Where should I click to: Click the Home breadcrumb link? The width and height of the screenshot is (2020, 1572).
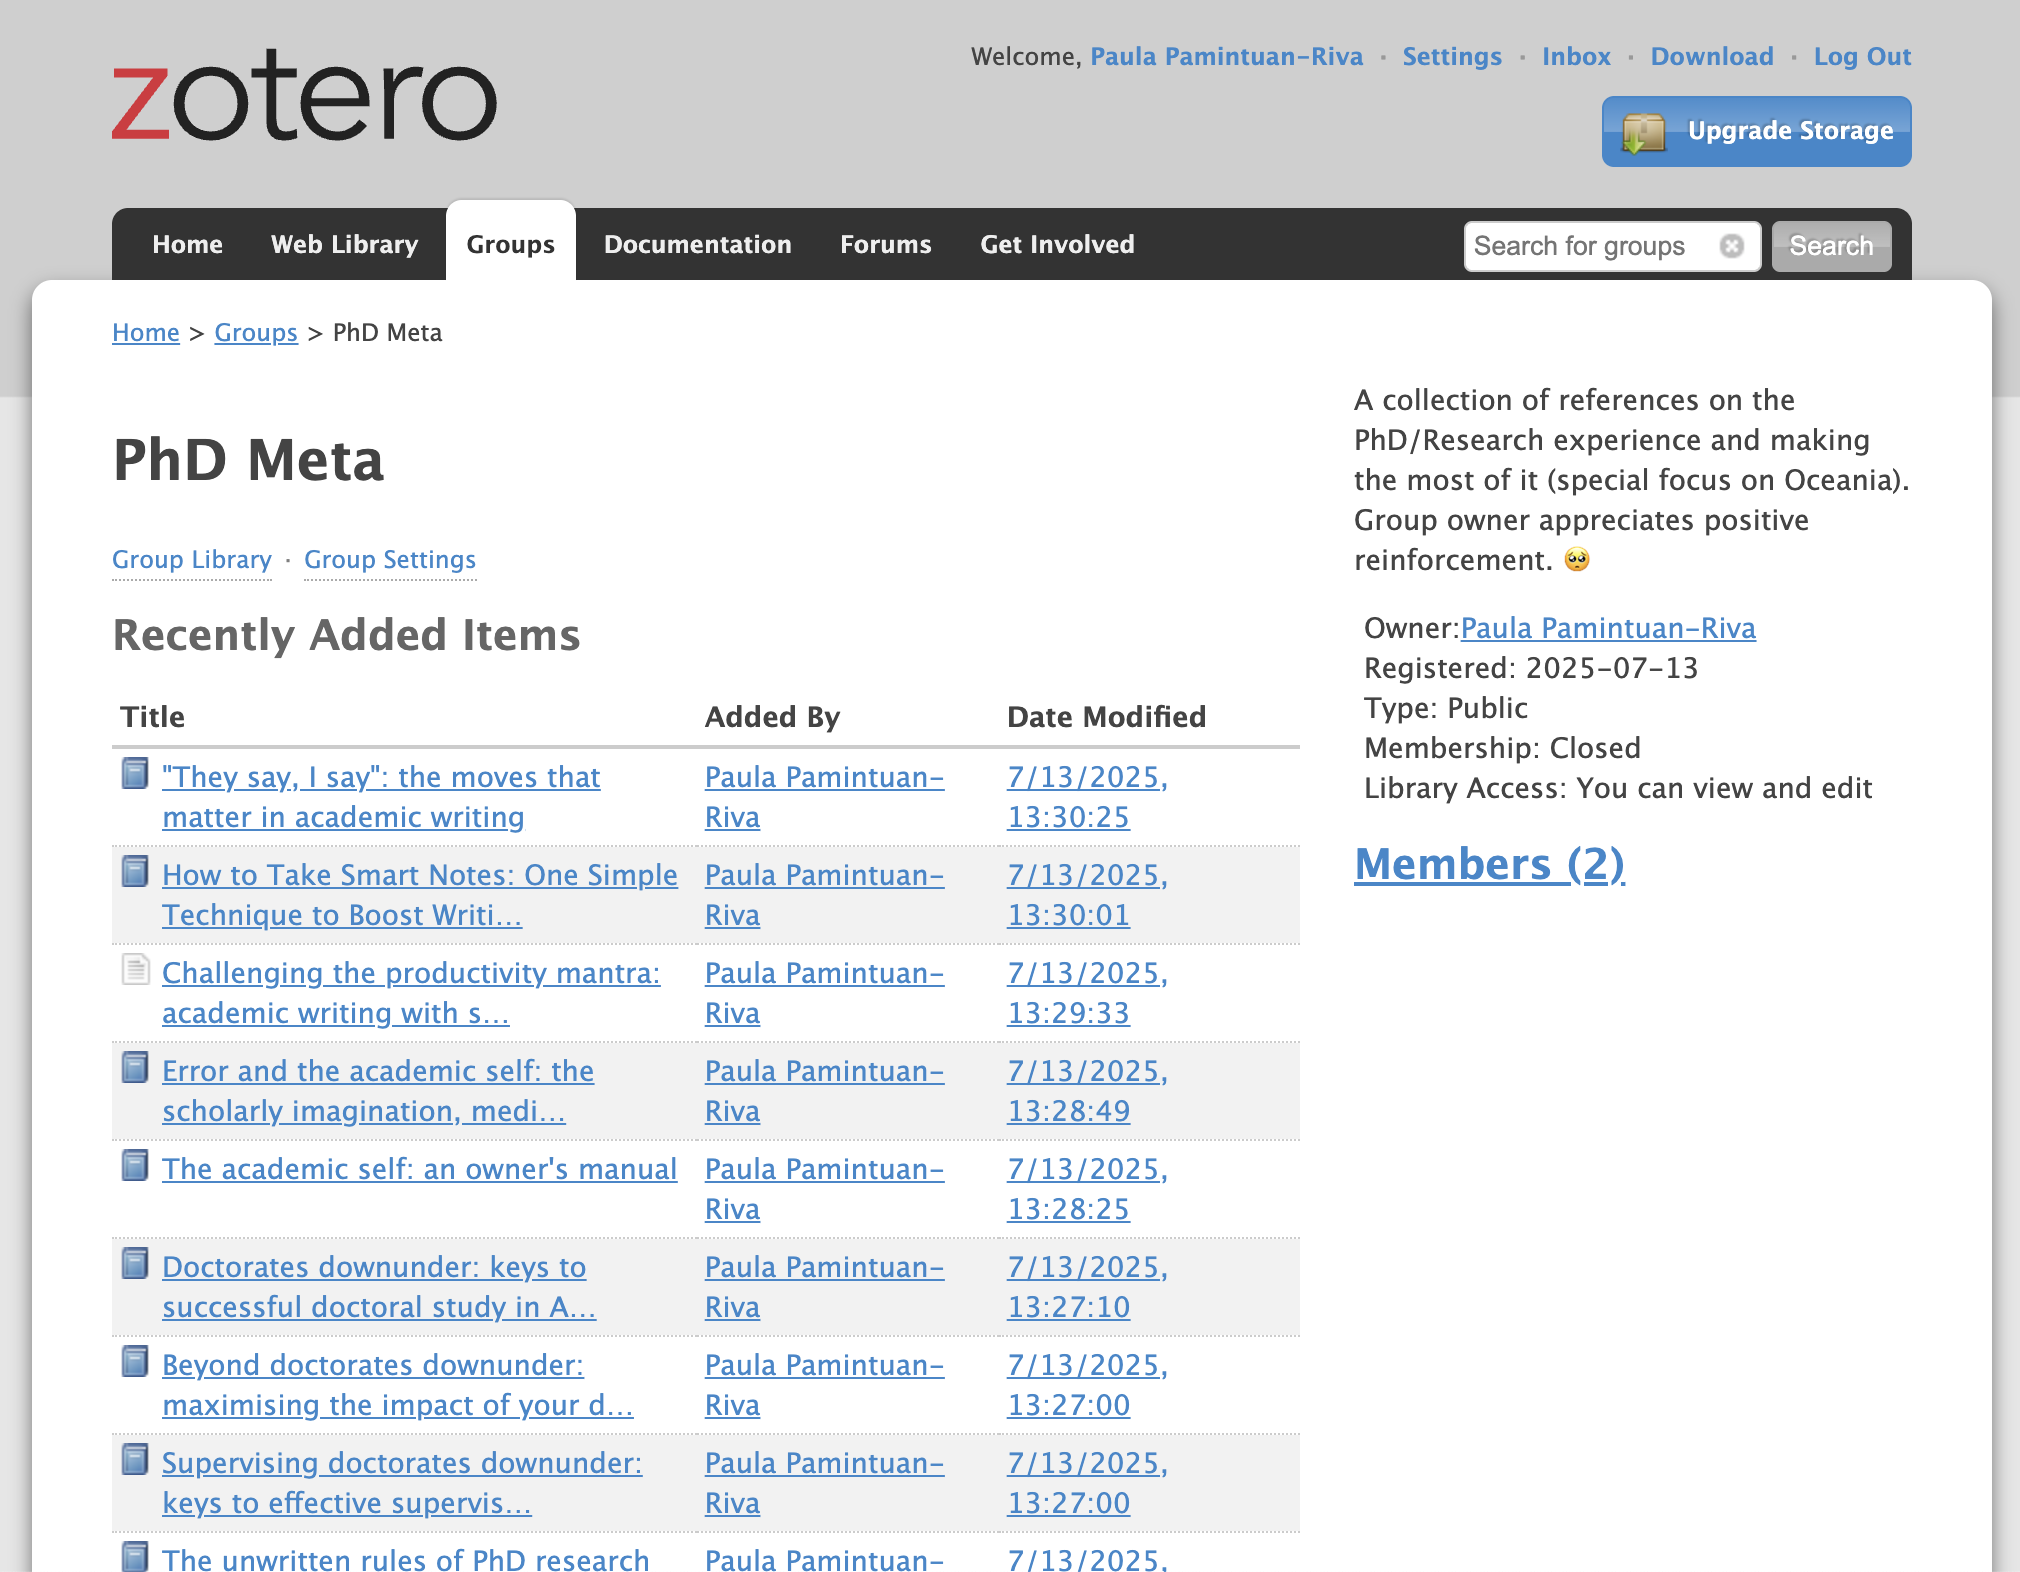146,332
